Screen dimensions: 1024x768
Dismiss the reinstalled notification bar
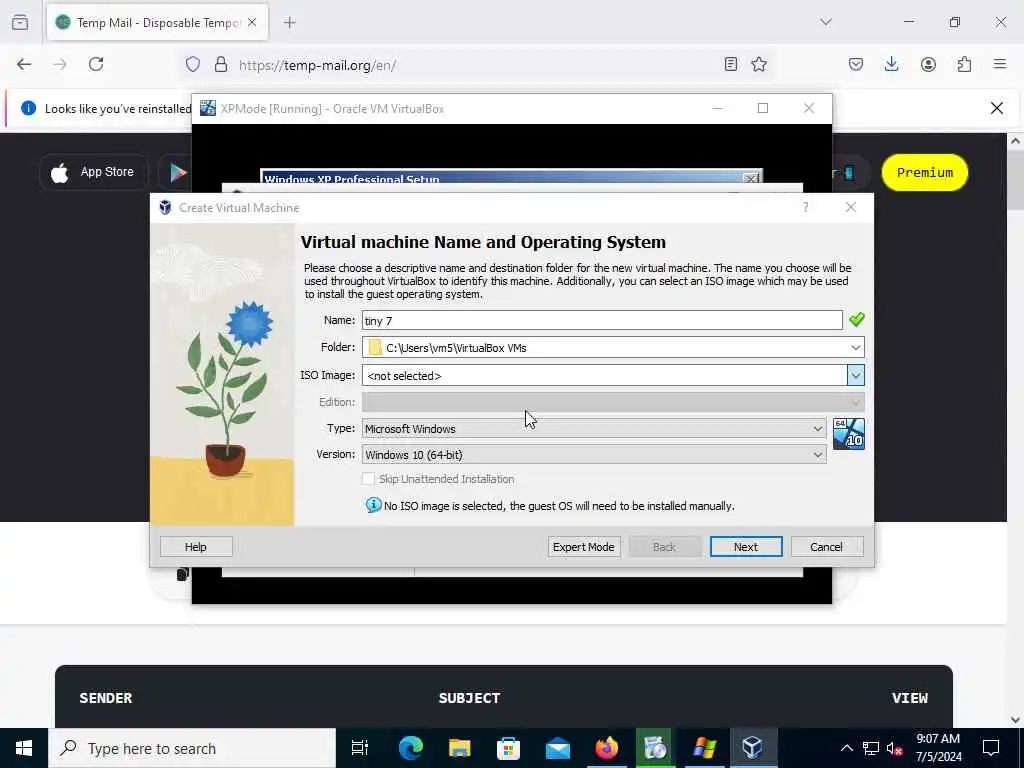[997, 108]
